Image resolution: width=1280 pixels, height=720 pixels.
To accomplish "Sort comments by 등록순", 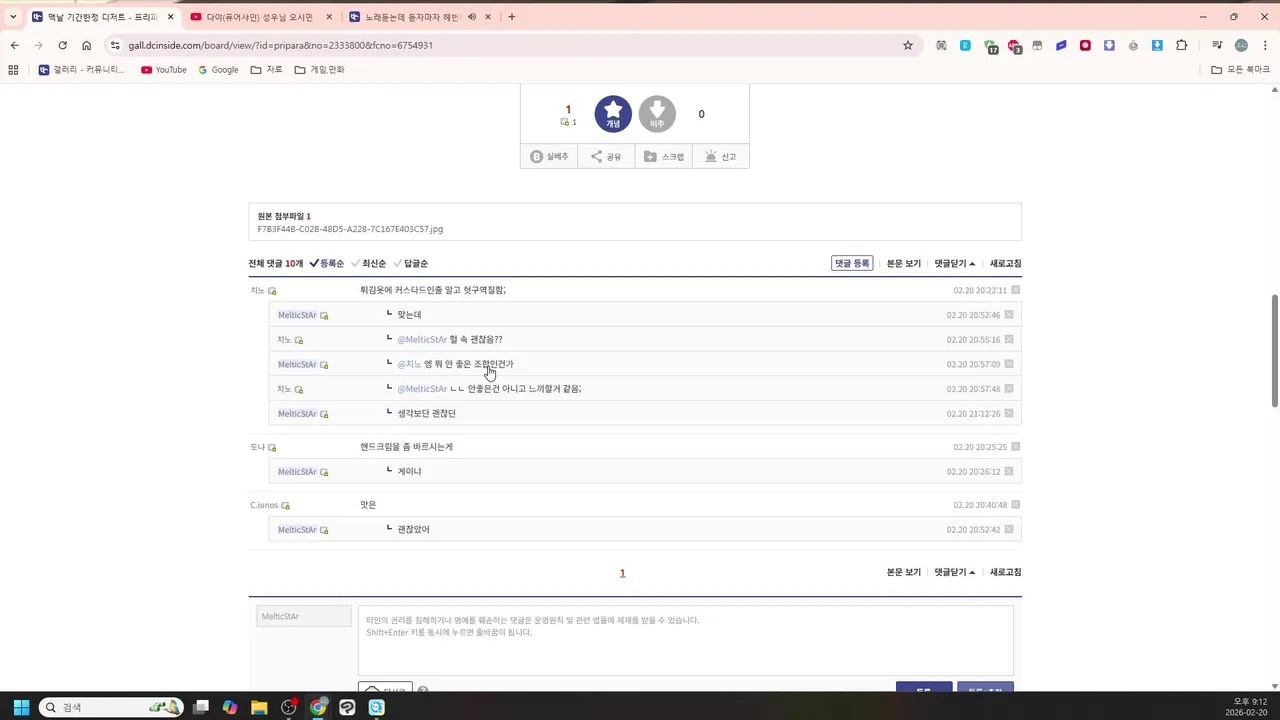I will [x=326, y=264].
